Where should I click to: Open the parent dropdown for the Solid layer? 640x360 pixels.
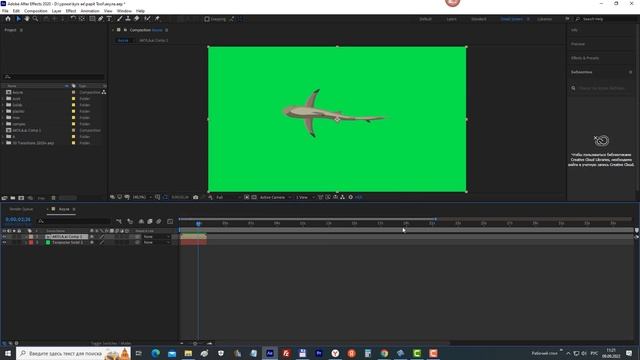tap(156, 242)
